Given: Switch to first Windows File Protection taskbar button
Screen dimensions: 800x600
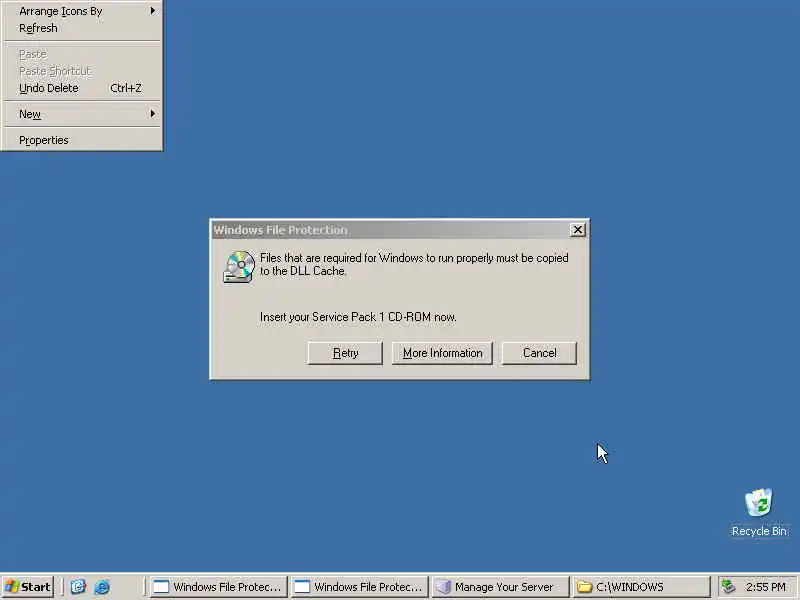Looking at the screenshot, I should pos(218,587).
